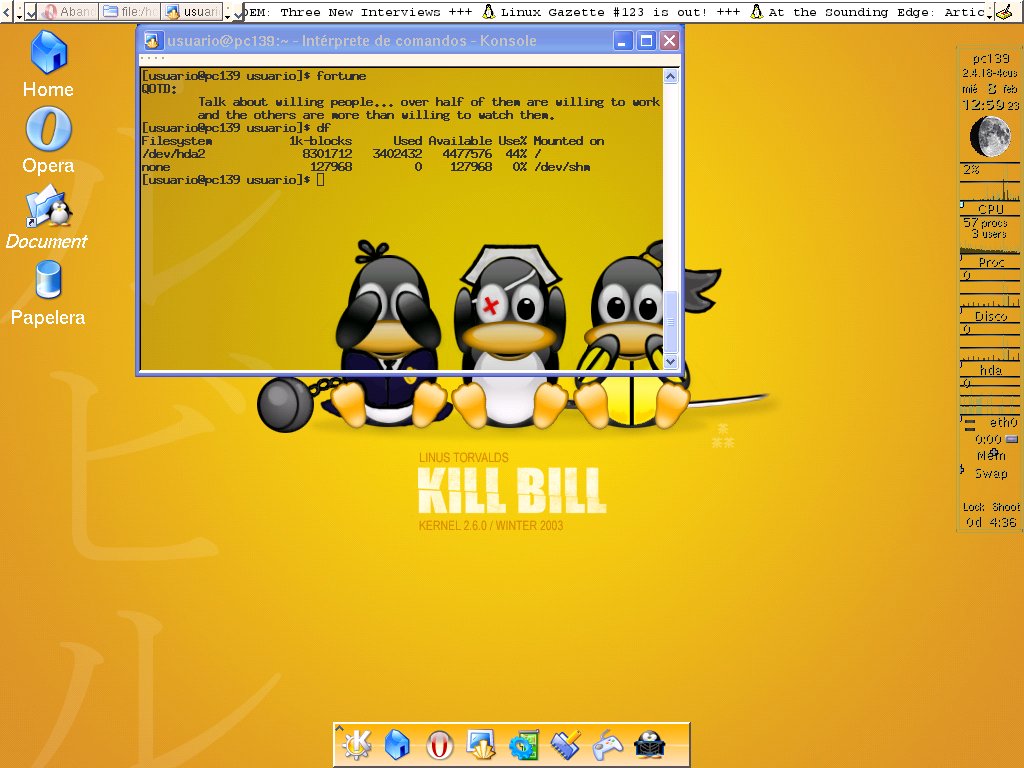Click the Lock button in gkrellm

[x=973, y=507]
